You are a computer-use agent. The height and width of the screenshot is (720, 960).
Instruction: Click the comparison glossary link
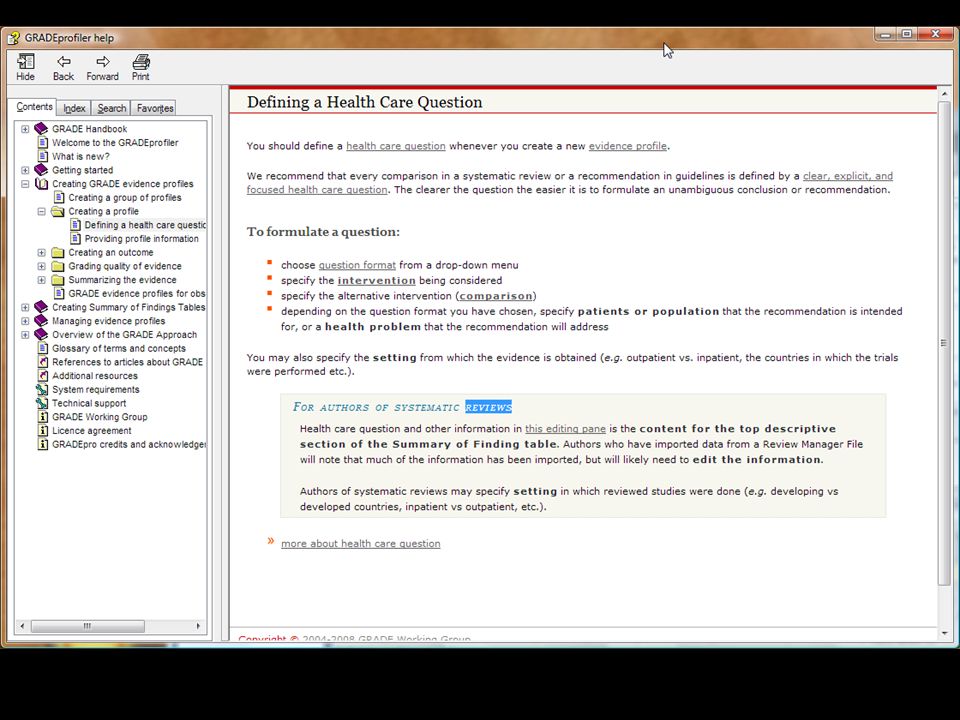[496, 296]
